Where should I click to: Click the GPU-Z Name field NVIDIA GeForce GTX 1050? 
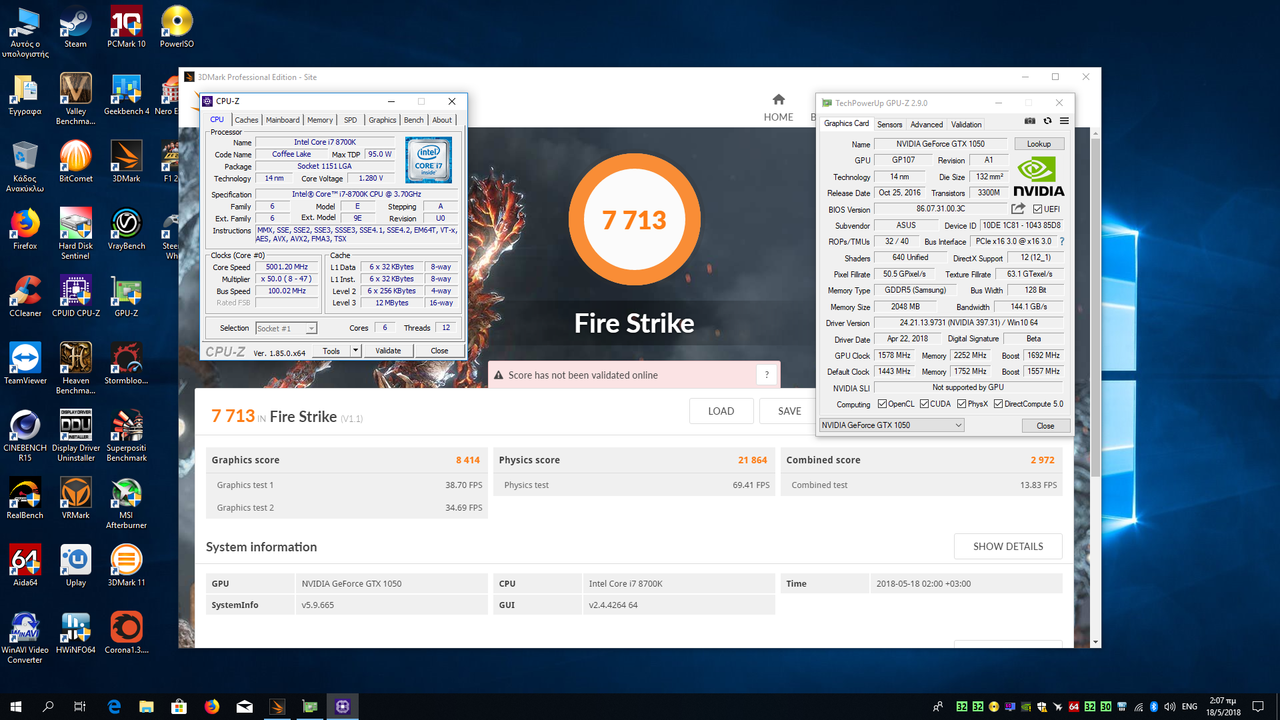click(942, 144)
